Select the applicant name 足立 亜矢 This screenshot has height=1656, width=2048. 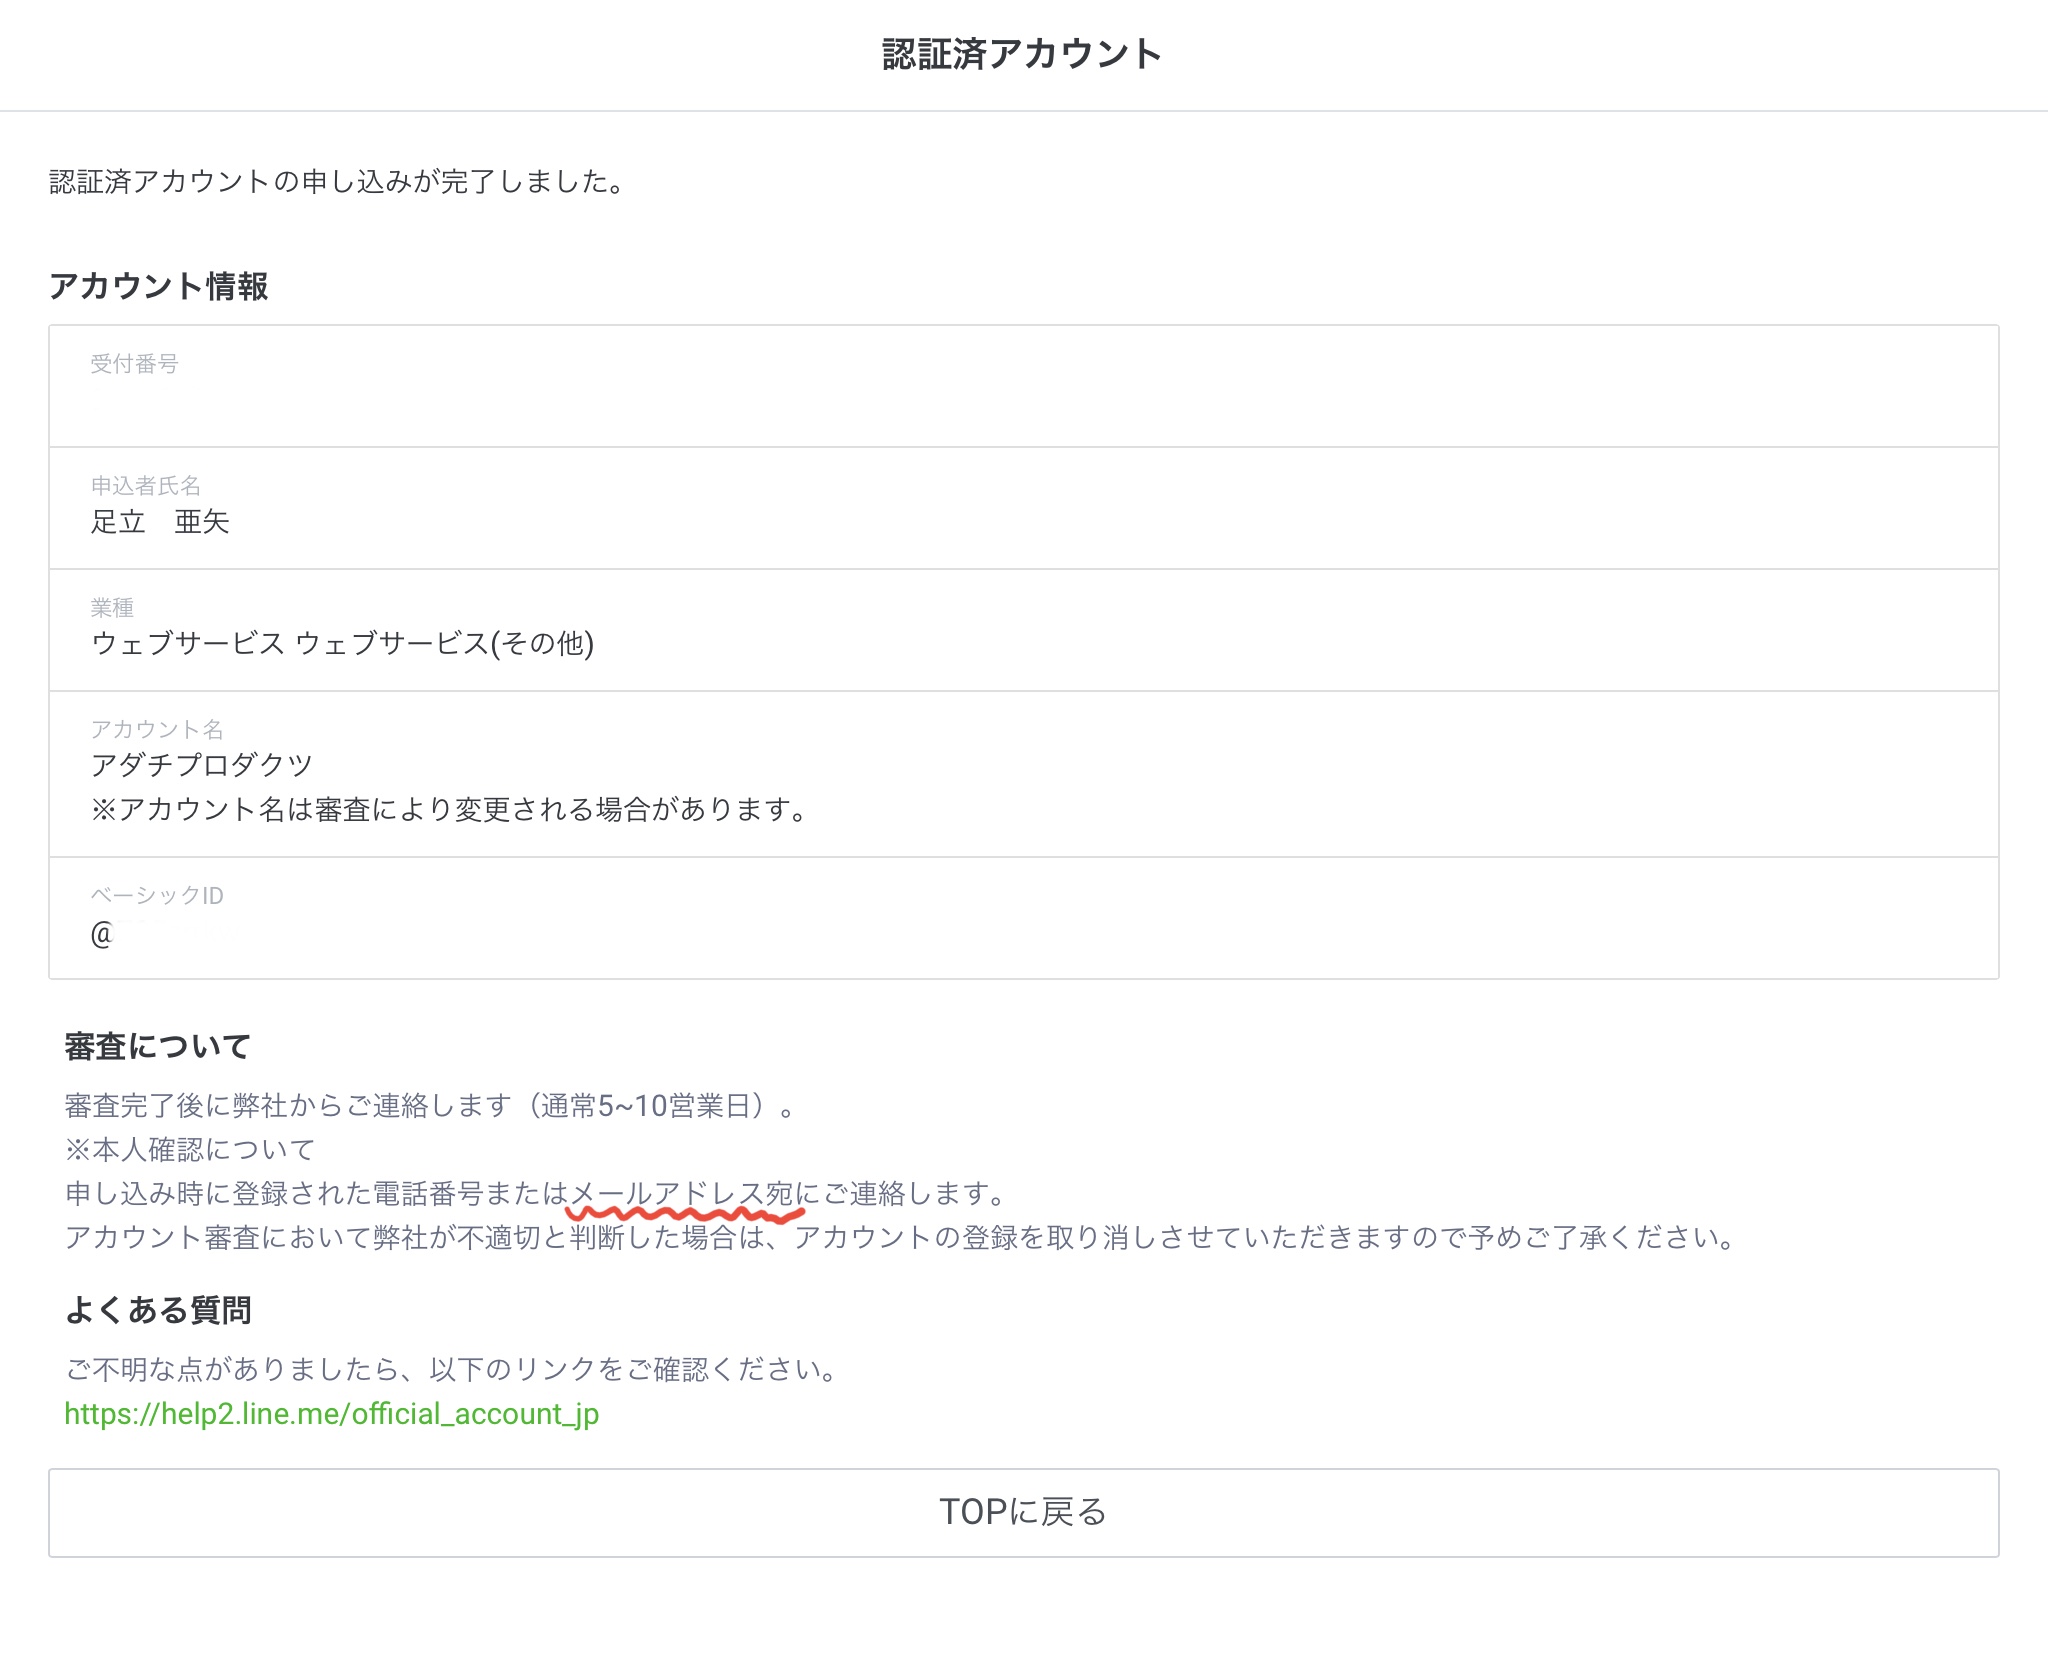(x=160, y=521)
